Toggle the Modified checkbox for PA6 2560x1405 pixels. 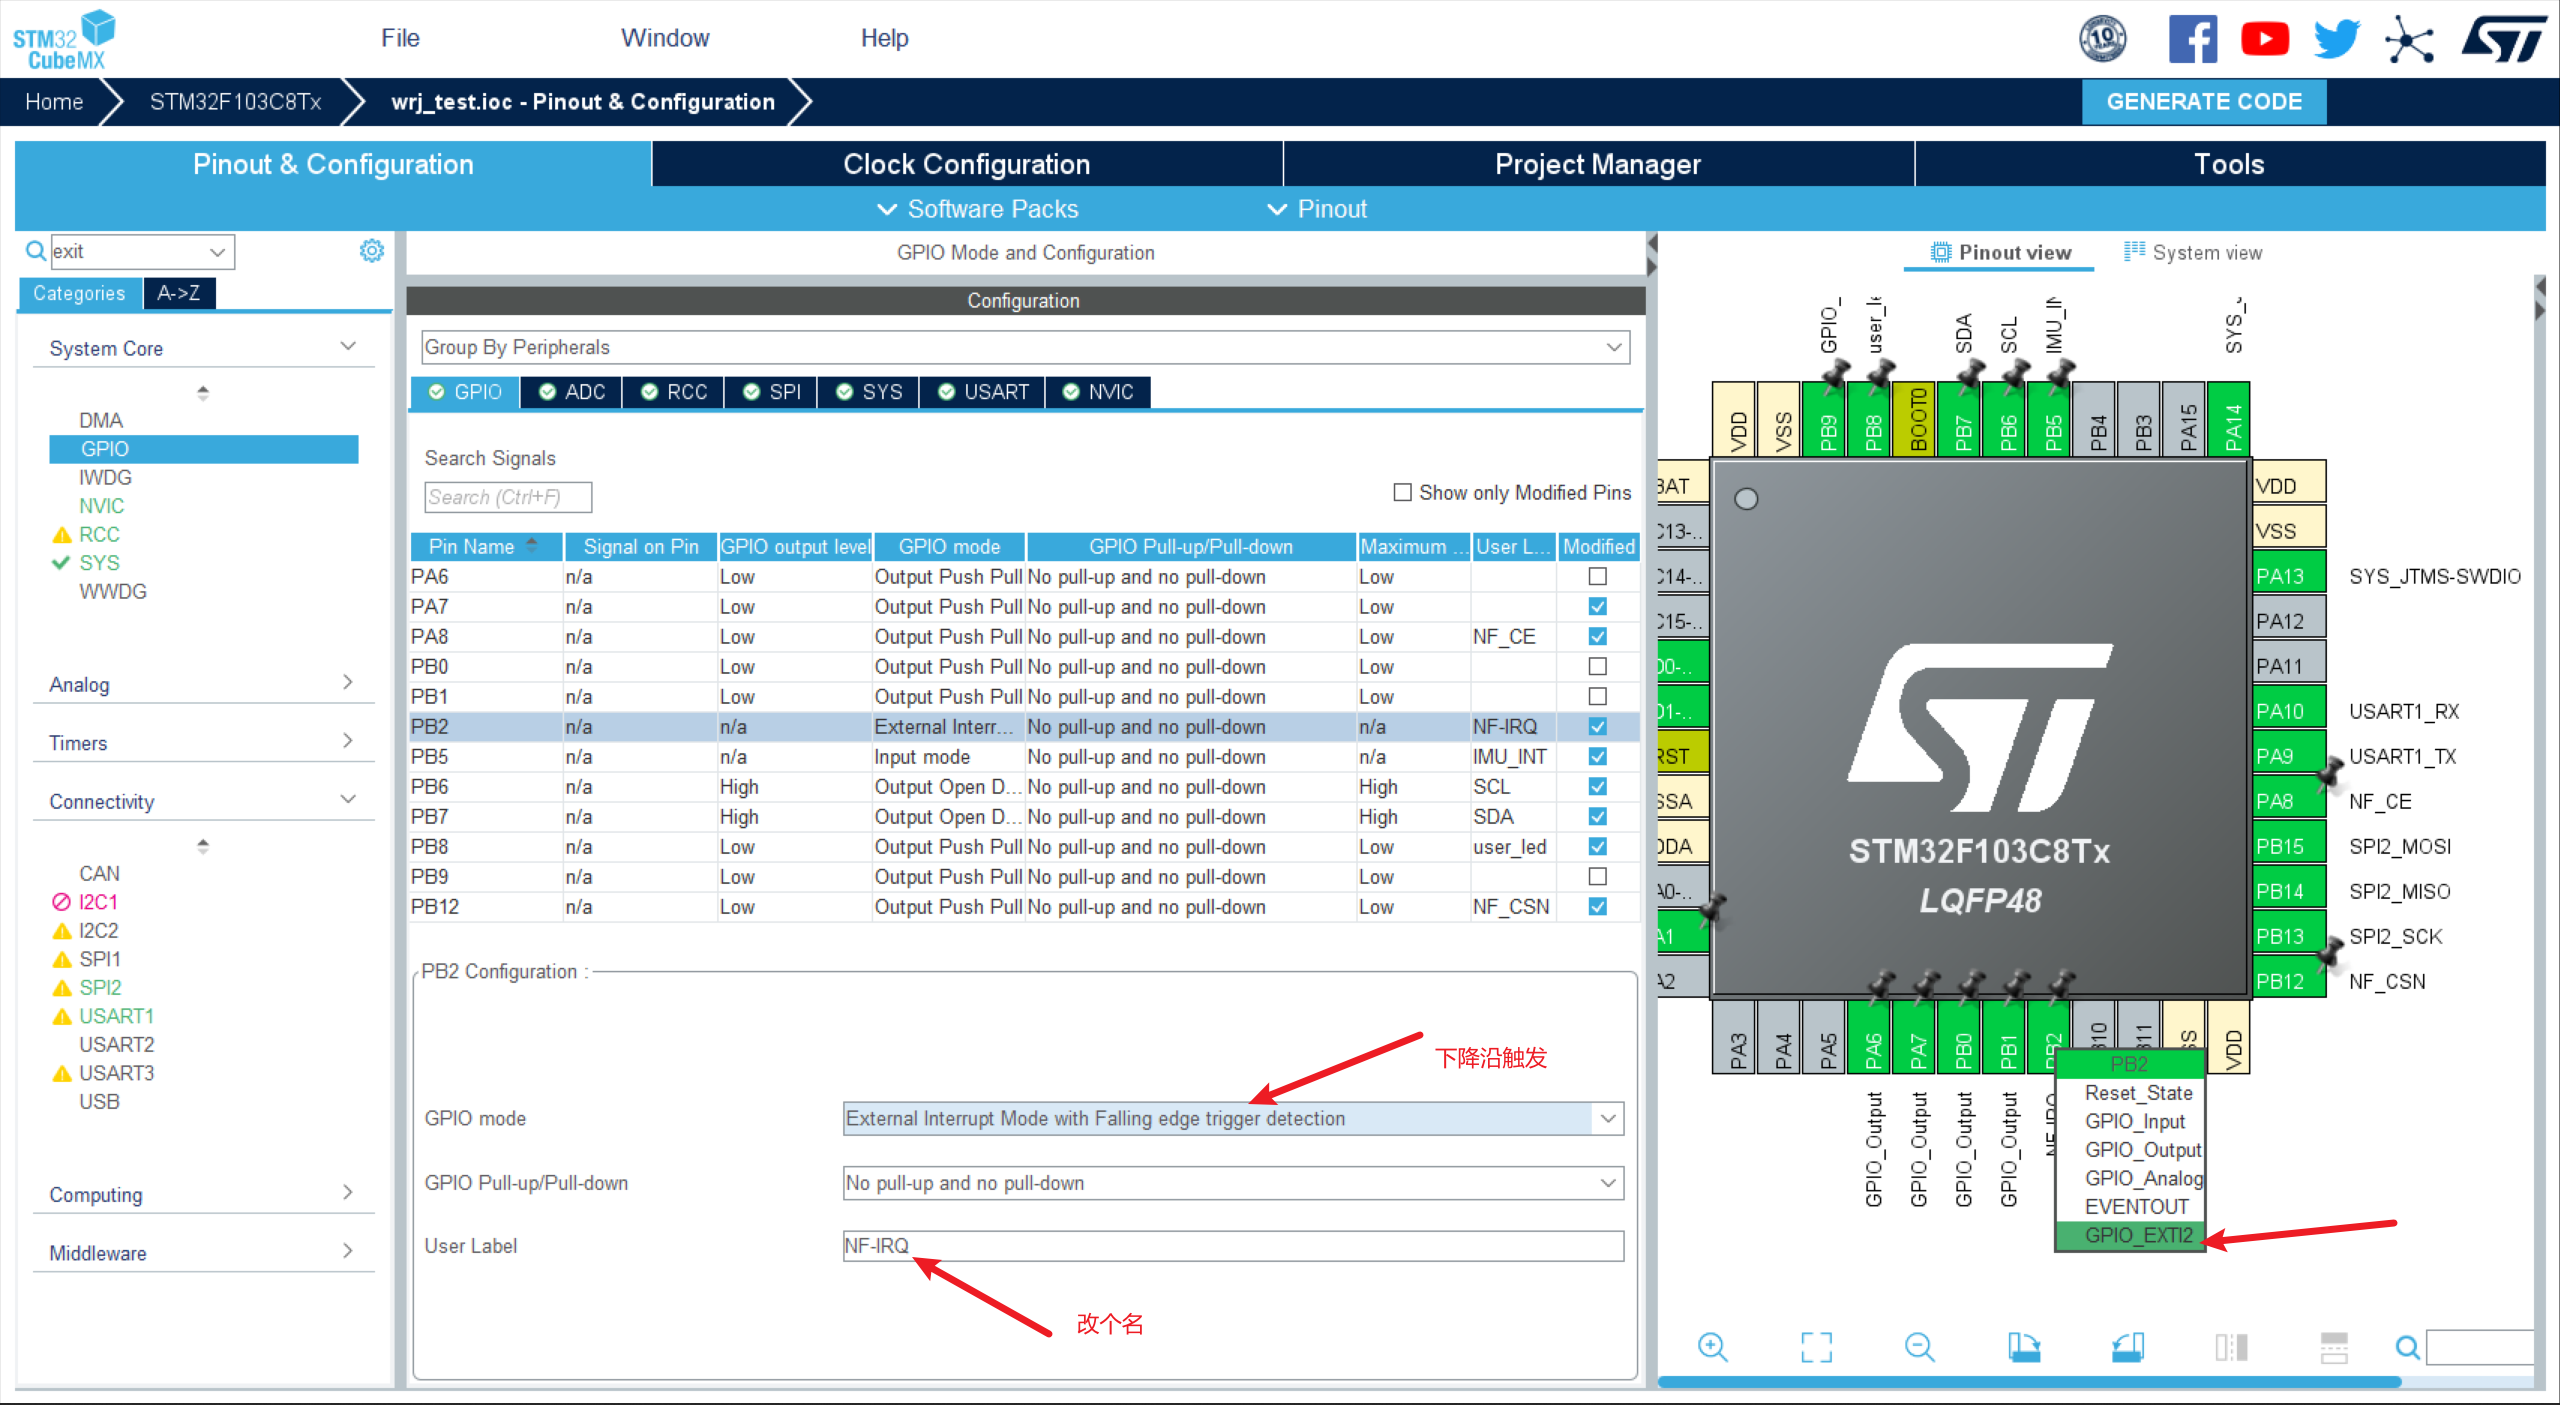click(1598, 576)
